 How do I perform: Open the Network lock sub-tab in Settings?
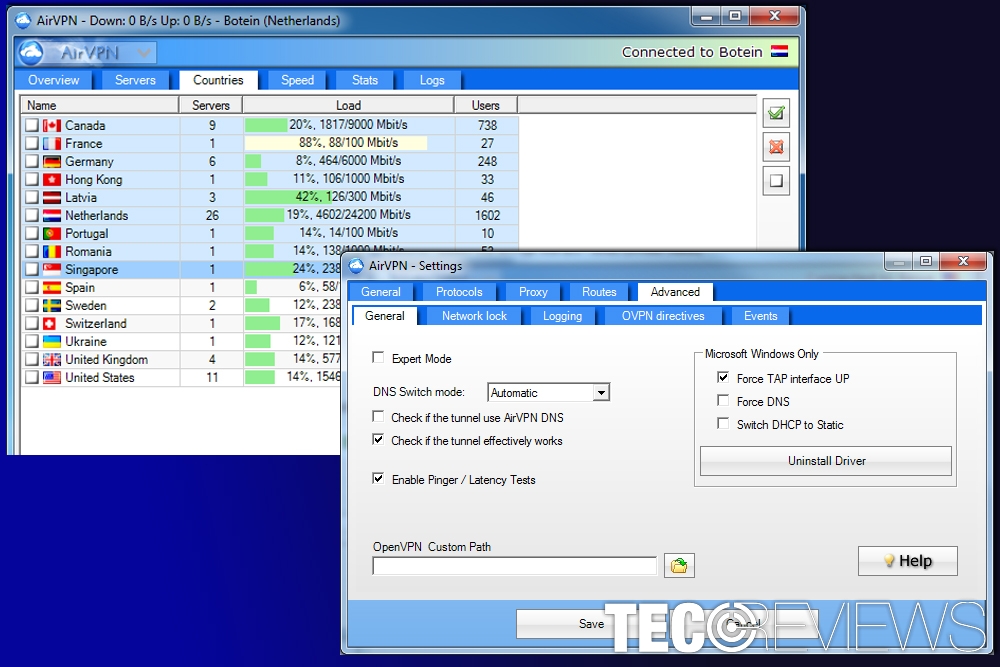(x=474, y=316)
